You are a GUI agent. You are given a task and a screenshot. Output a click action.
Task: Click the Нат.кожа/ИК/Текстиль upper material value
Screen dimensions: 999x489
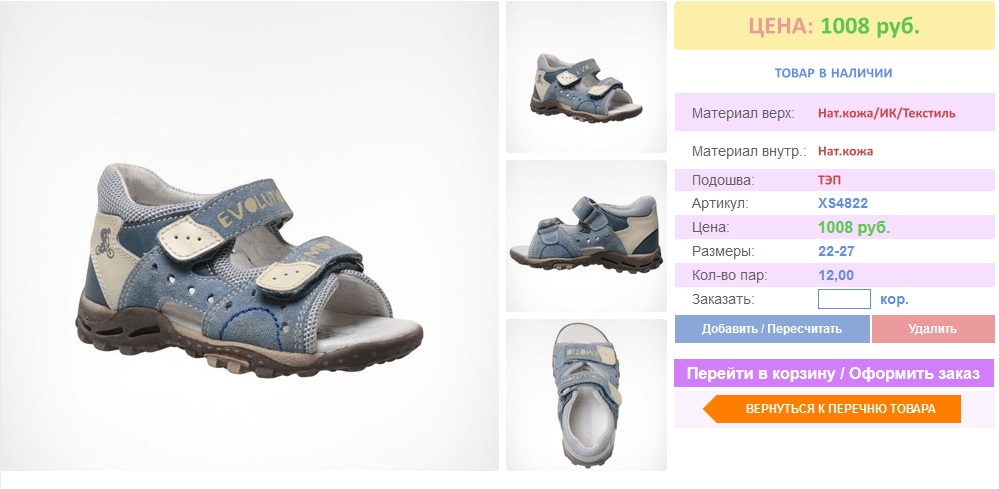click(x=887, y=113)
